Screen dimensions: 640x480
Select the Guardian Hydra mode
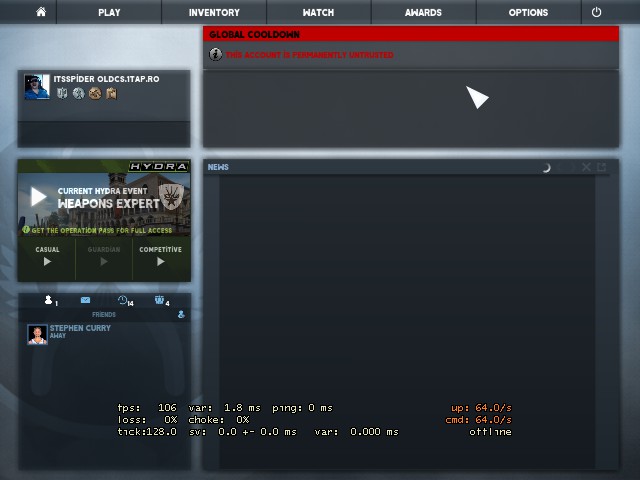(104, 256)
